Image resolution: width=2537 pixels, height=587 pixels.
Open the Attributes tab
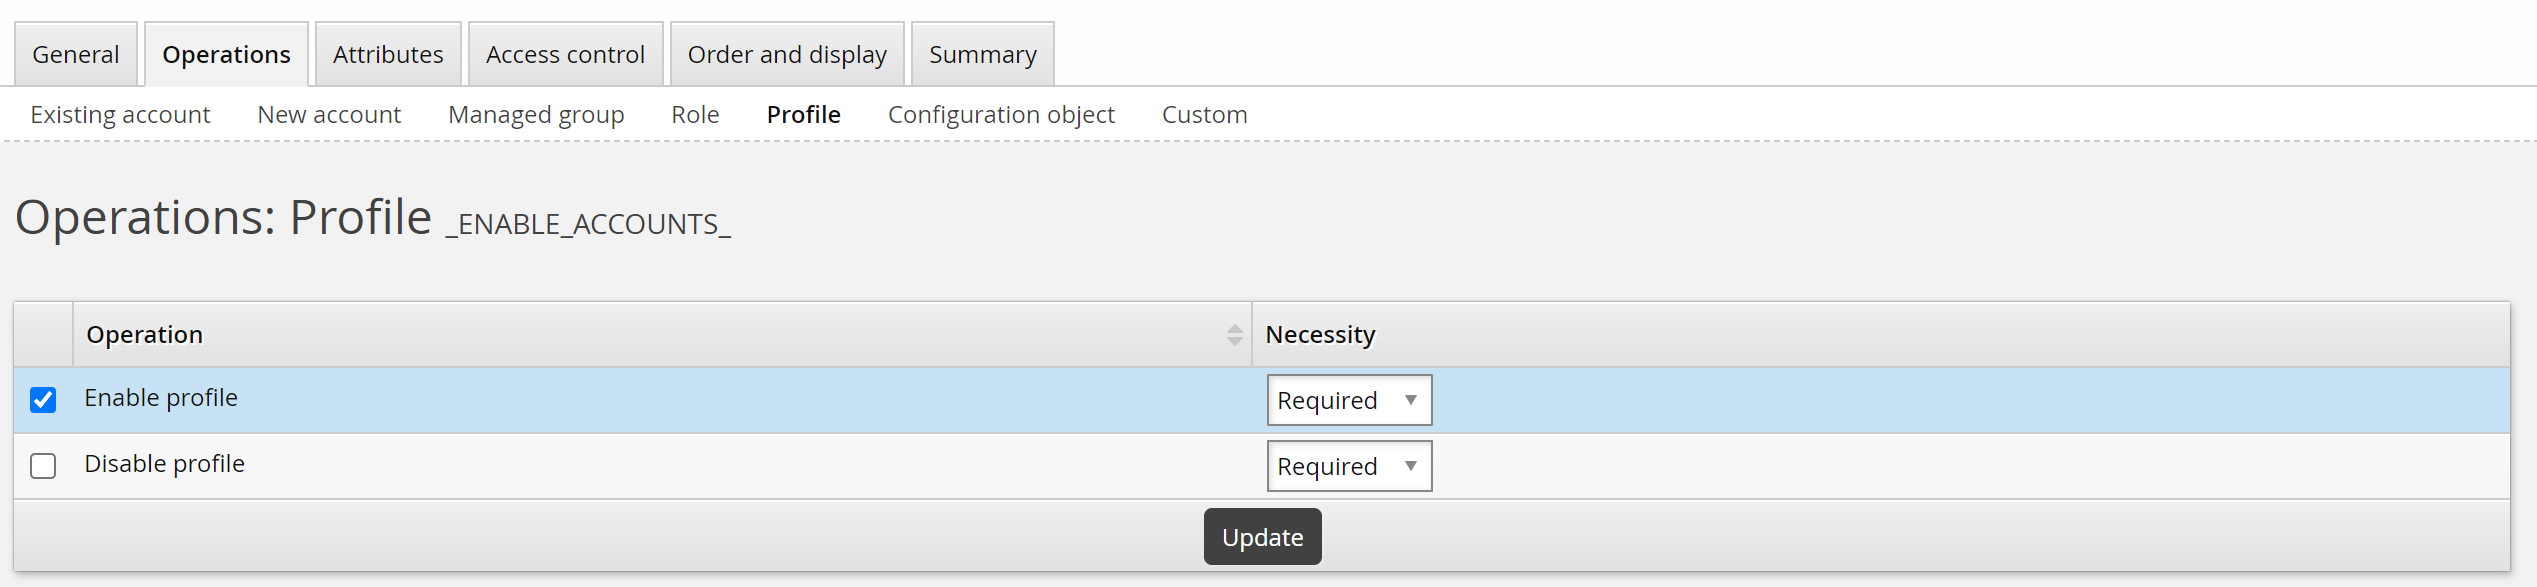(388, 55)
